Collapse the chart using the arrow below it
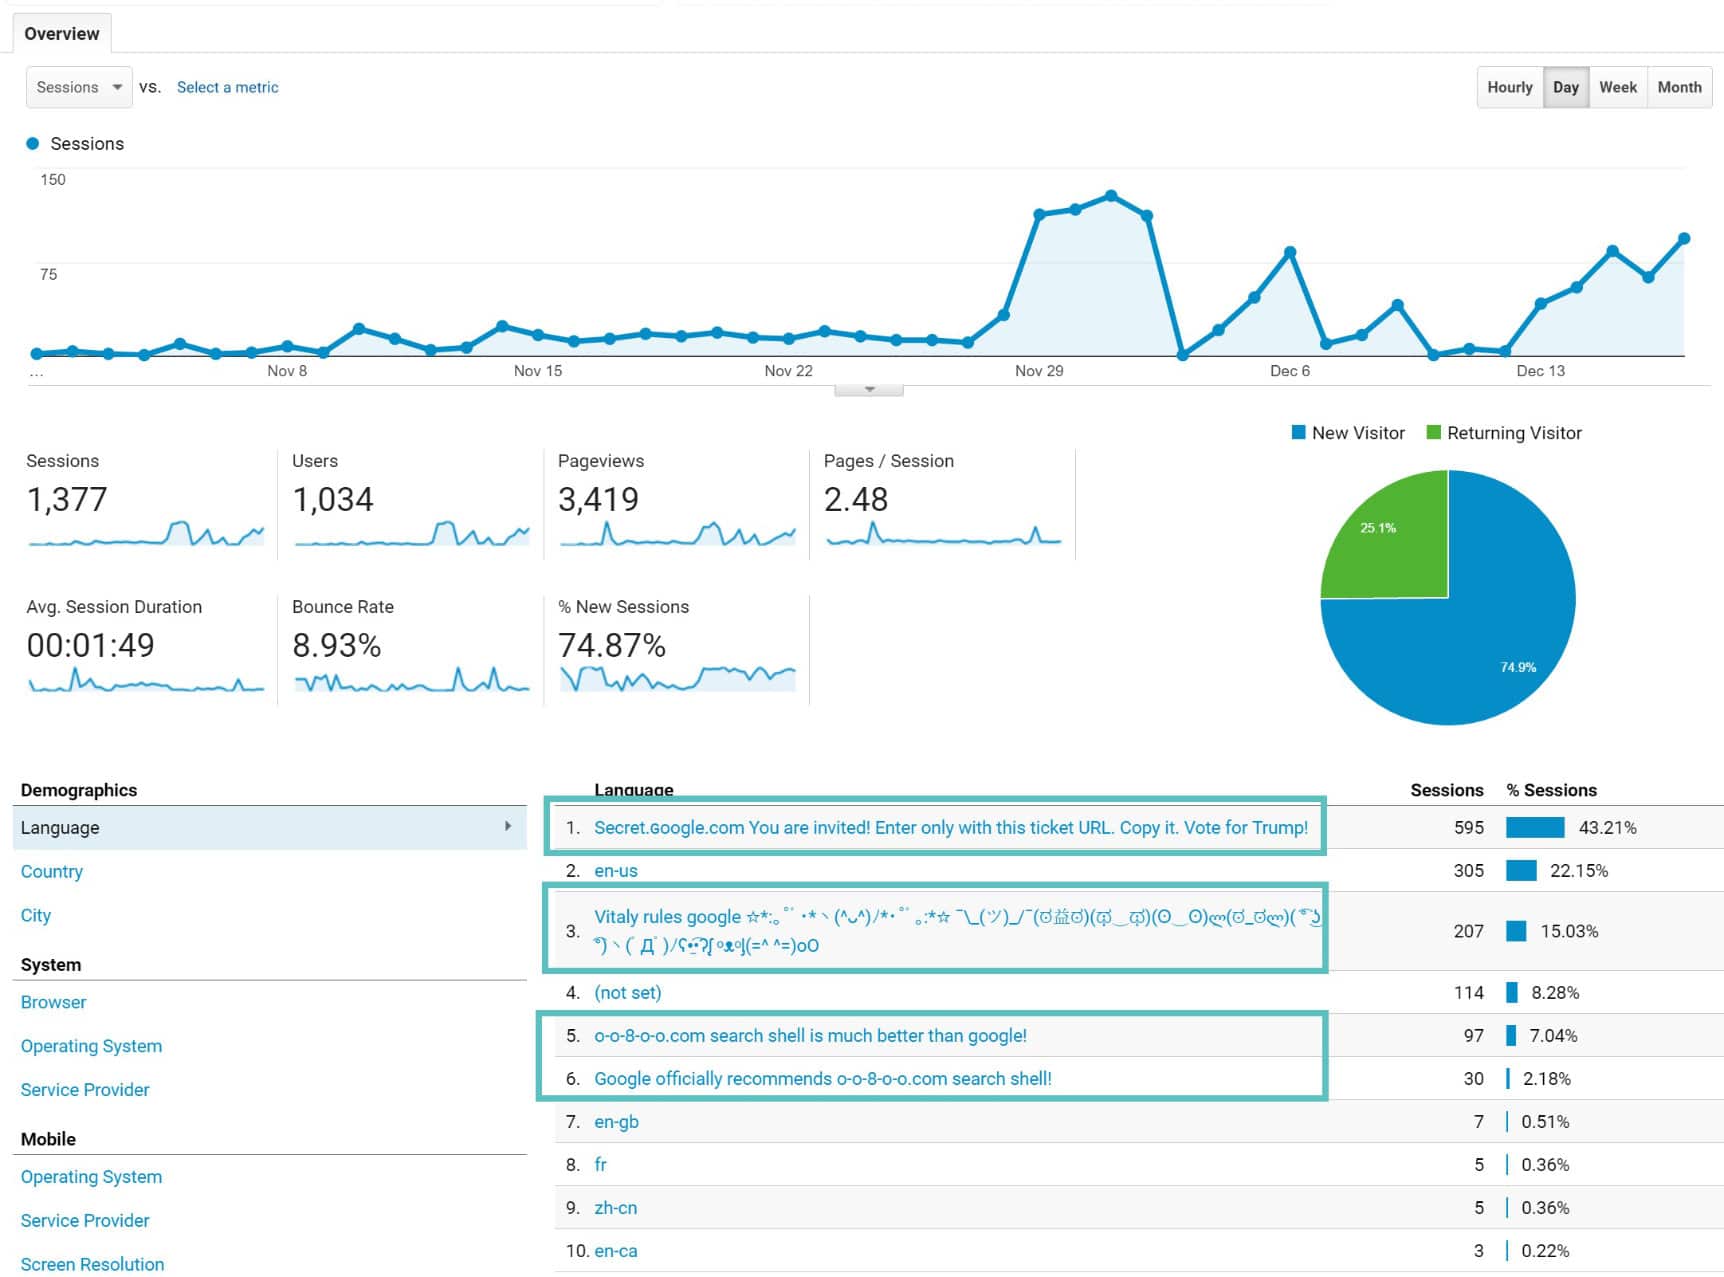This screenshot has height=1277, width=1724. (x=868, y=389)
